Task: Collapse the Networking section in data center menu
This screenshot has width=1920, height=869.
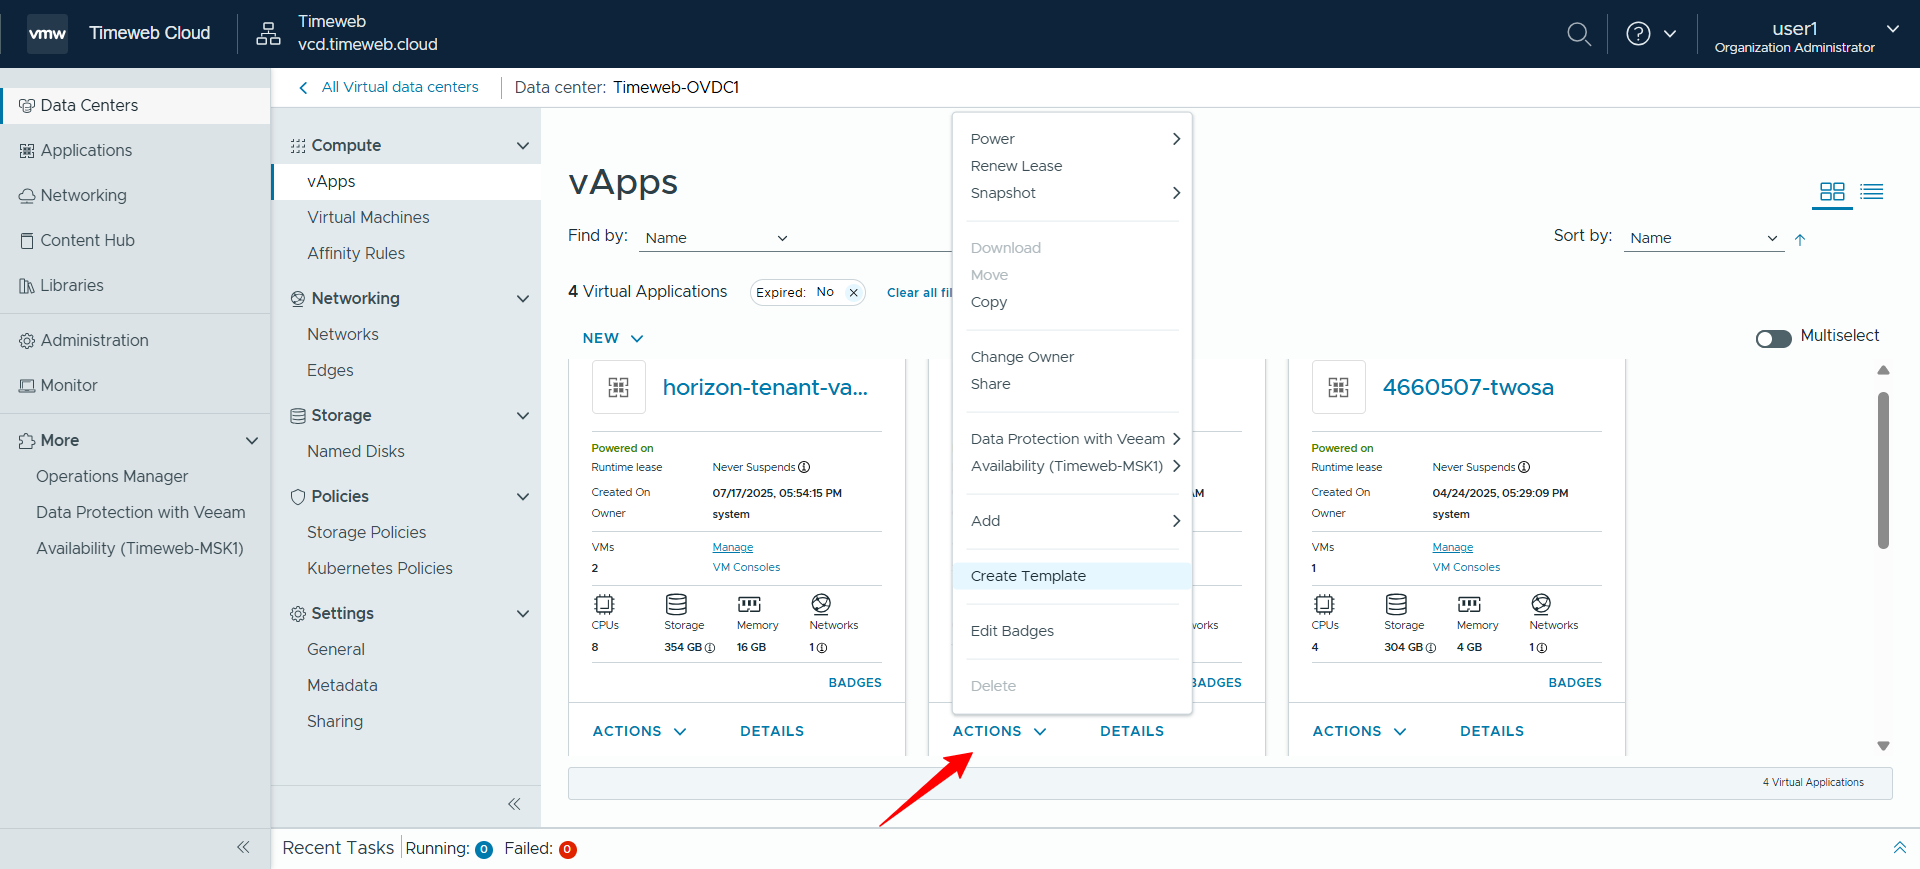Action: 522,299
